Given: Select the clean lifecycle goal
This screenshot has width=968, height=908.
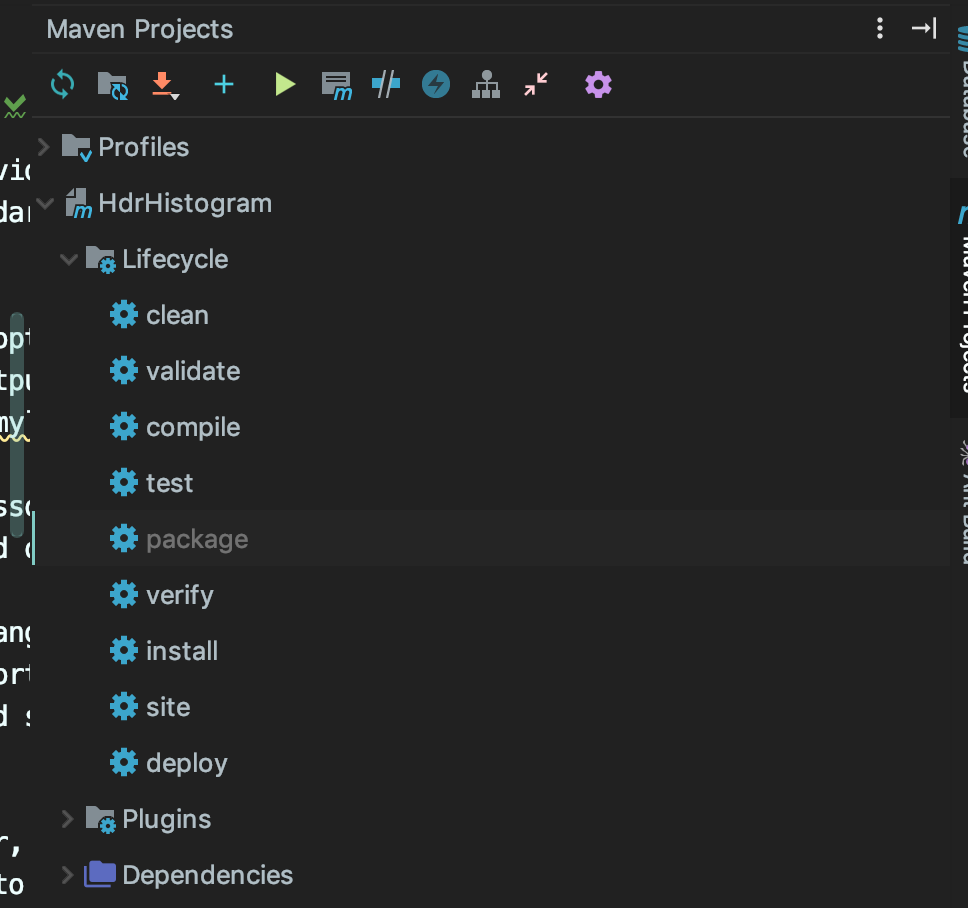Looking at the screenshot, I should tap(177, 315).
